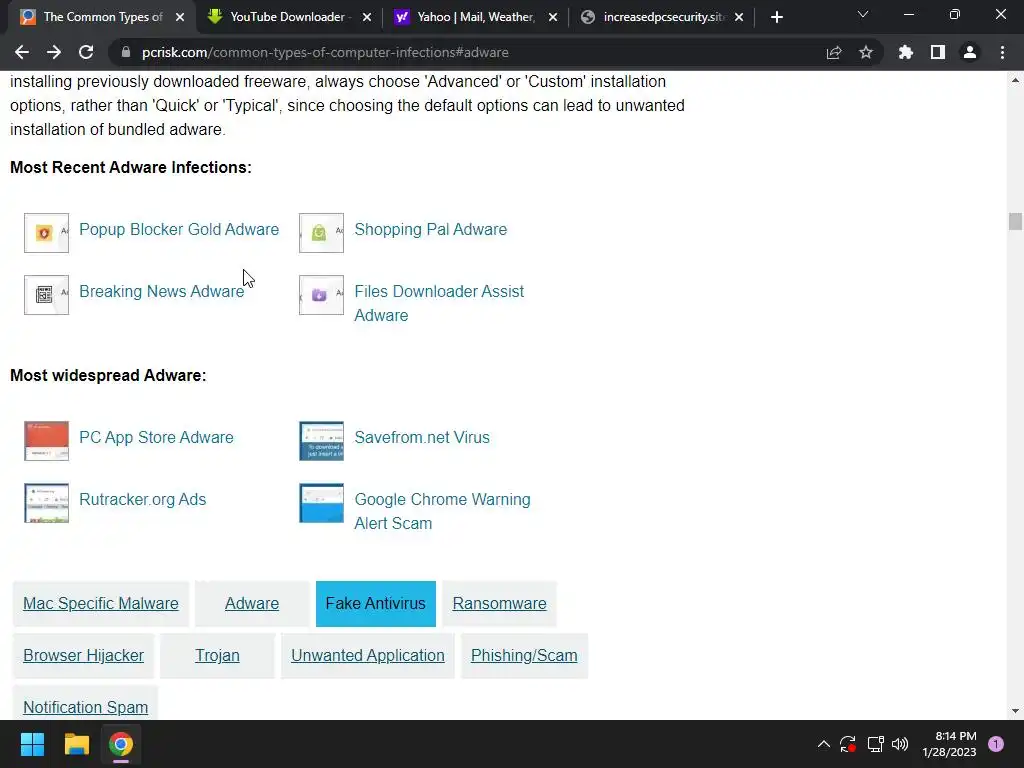This screenshot has height=768, width=1024.
Task: Select the Phishing/Scam category
Action: coord(524,656)
